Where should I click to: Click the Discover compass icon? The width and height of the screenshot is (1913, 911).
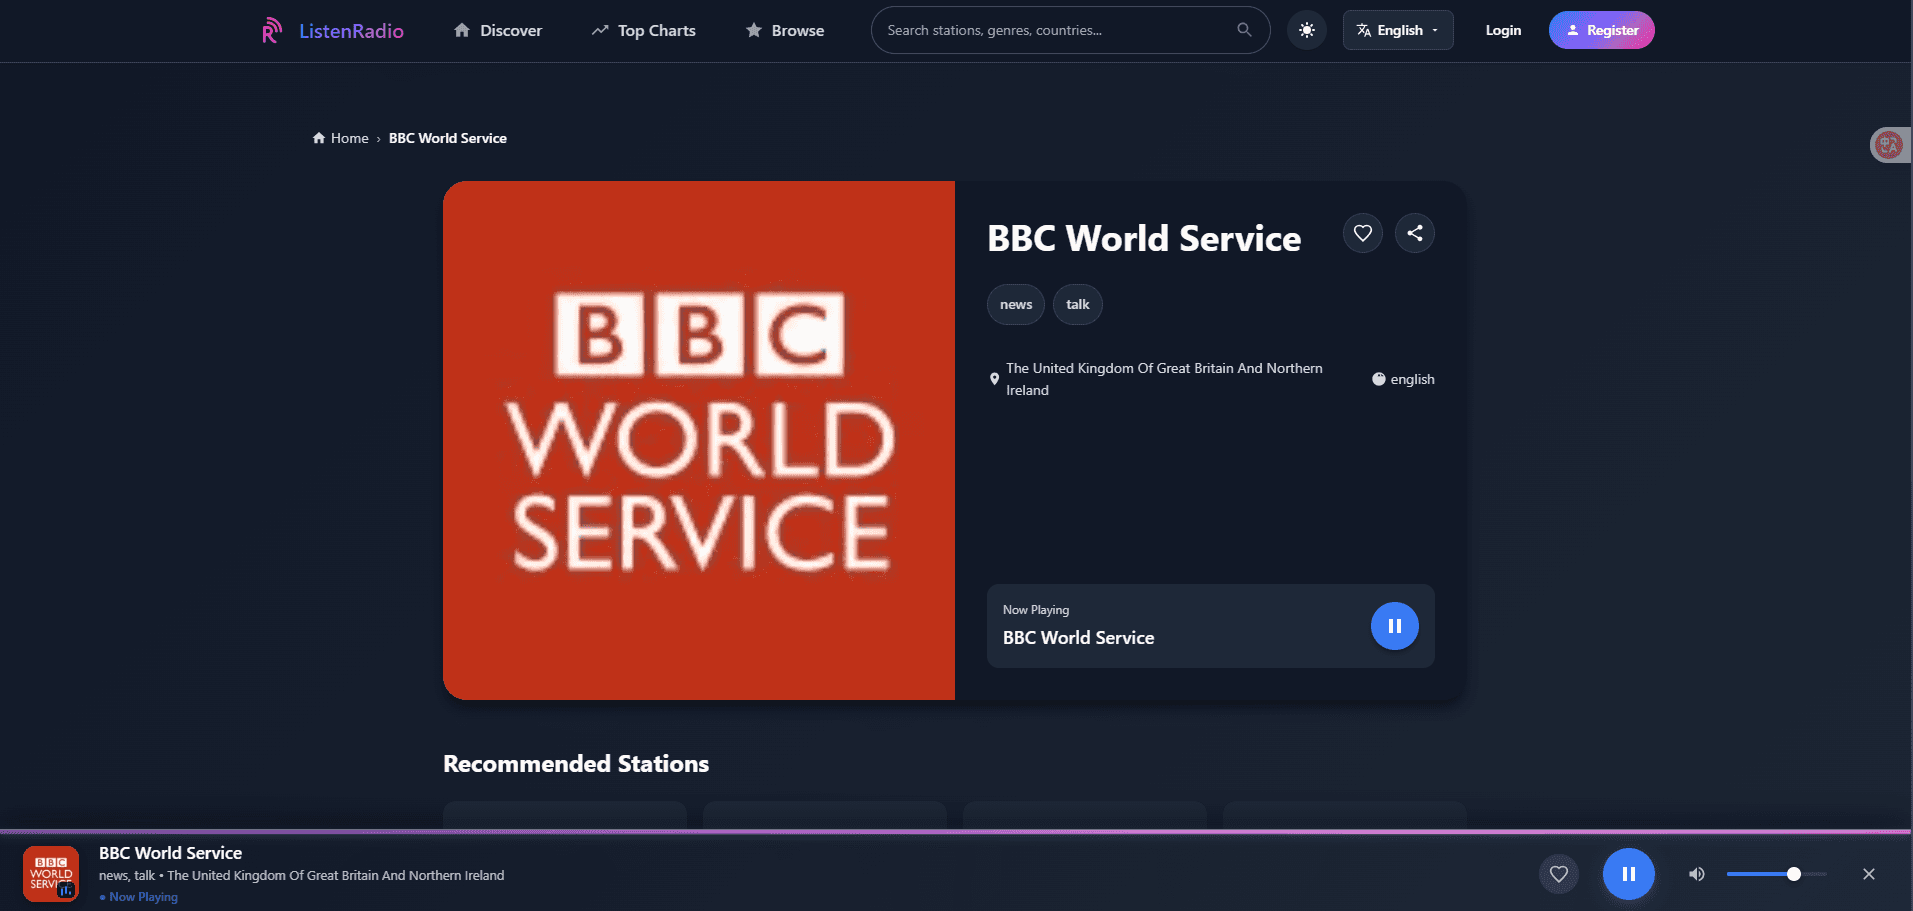[461, 30]
